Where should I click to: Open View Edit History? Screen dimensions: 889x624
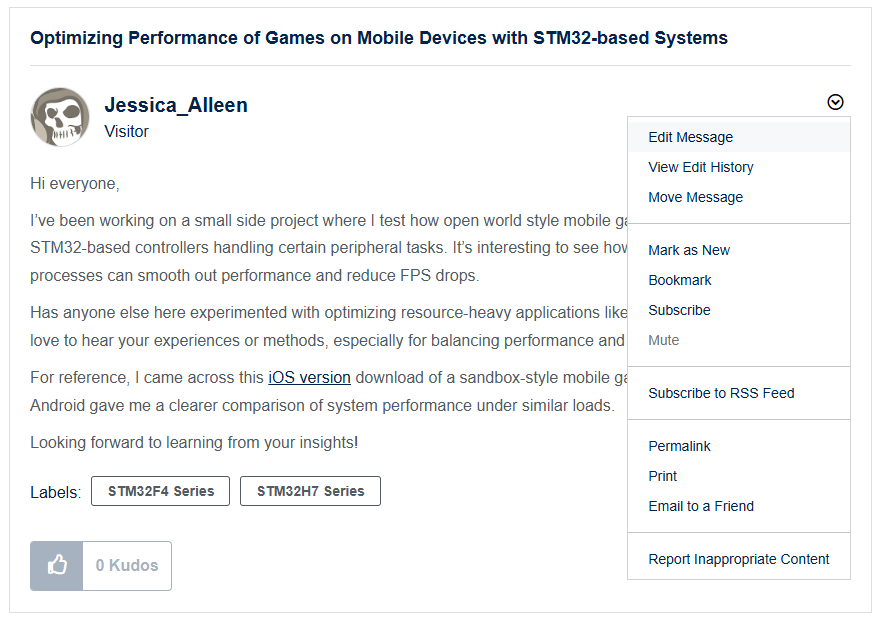point(700,167)
